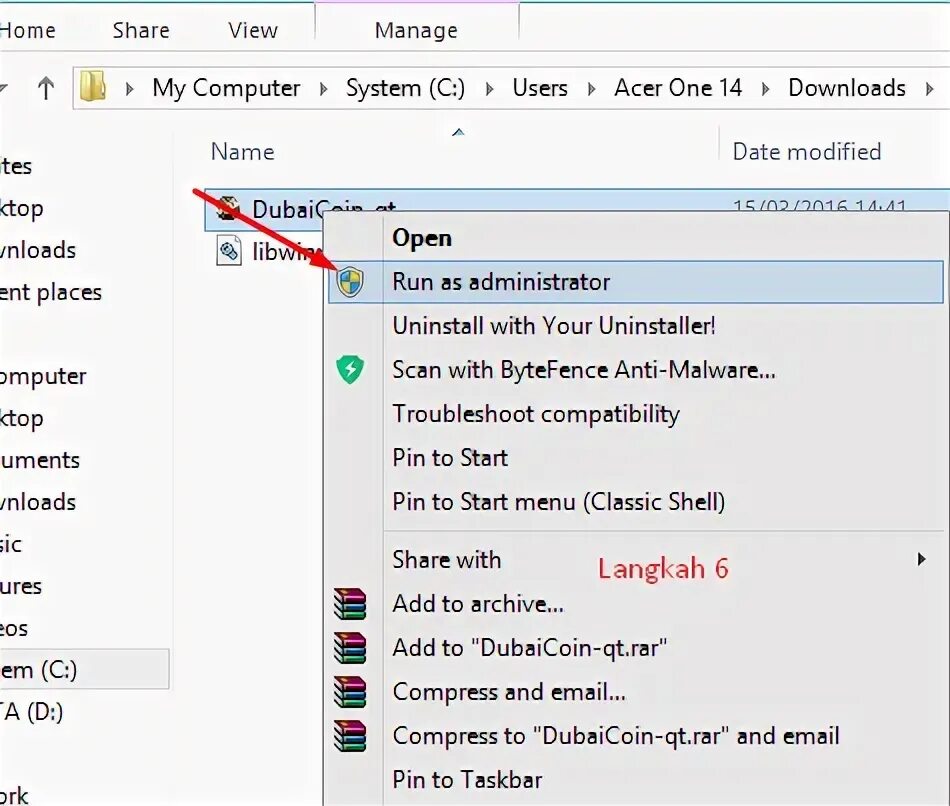Open recent places in sidebar
The width and height of the screenshot is (950, 806).
(x=51, y=293)
